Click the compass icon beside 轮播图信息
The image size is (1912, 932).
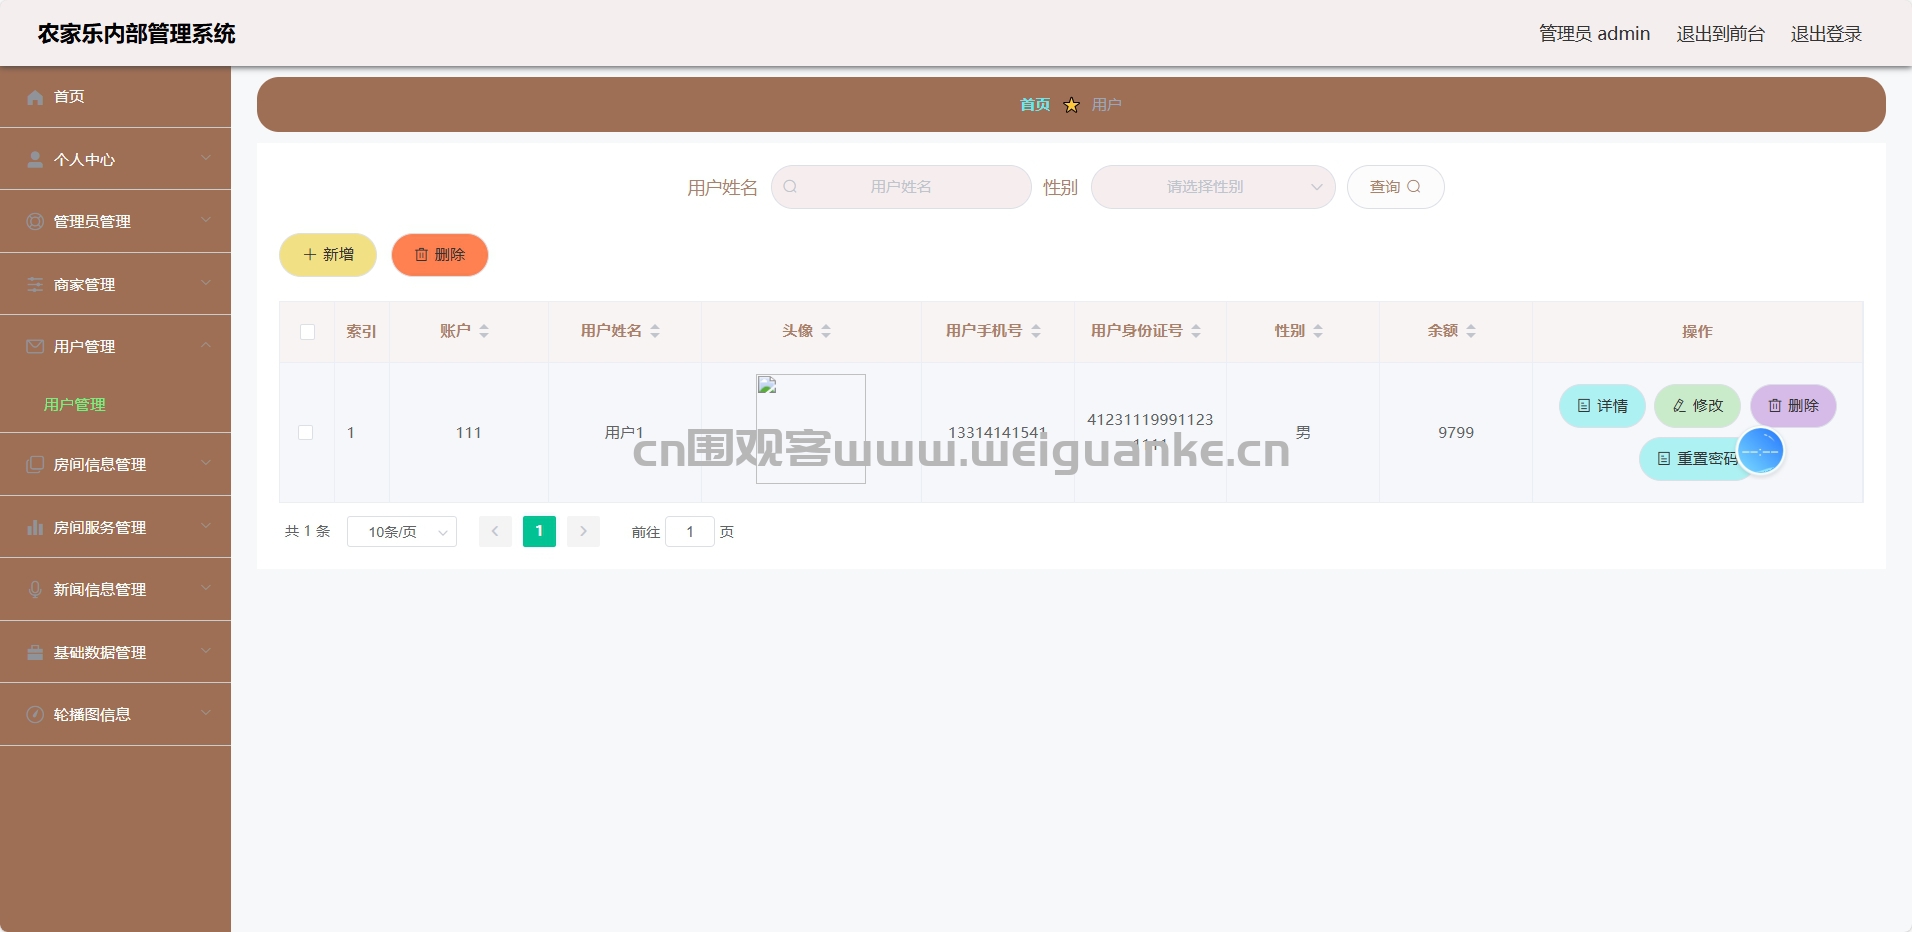pyautogui.click(x=35, y=714)
